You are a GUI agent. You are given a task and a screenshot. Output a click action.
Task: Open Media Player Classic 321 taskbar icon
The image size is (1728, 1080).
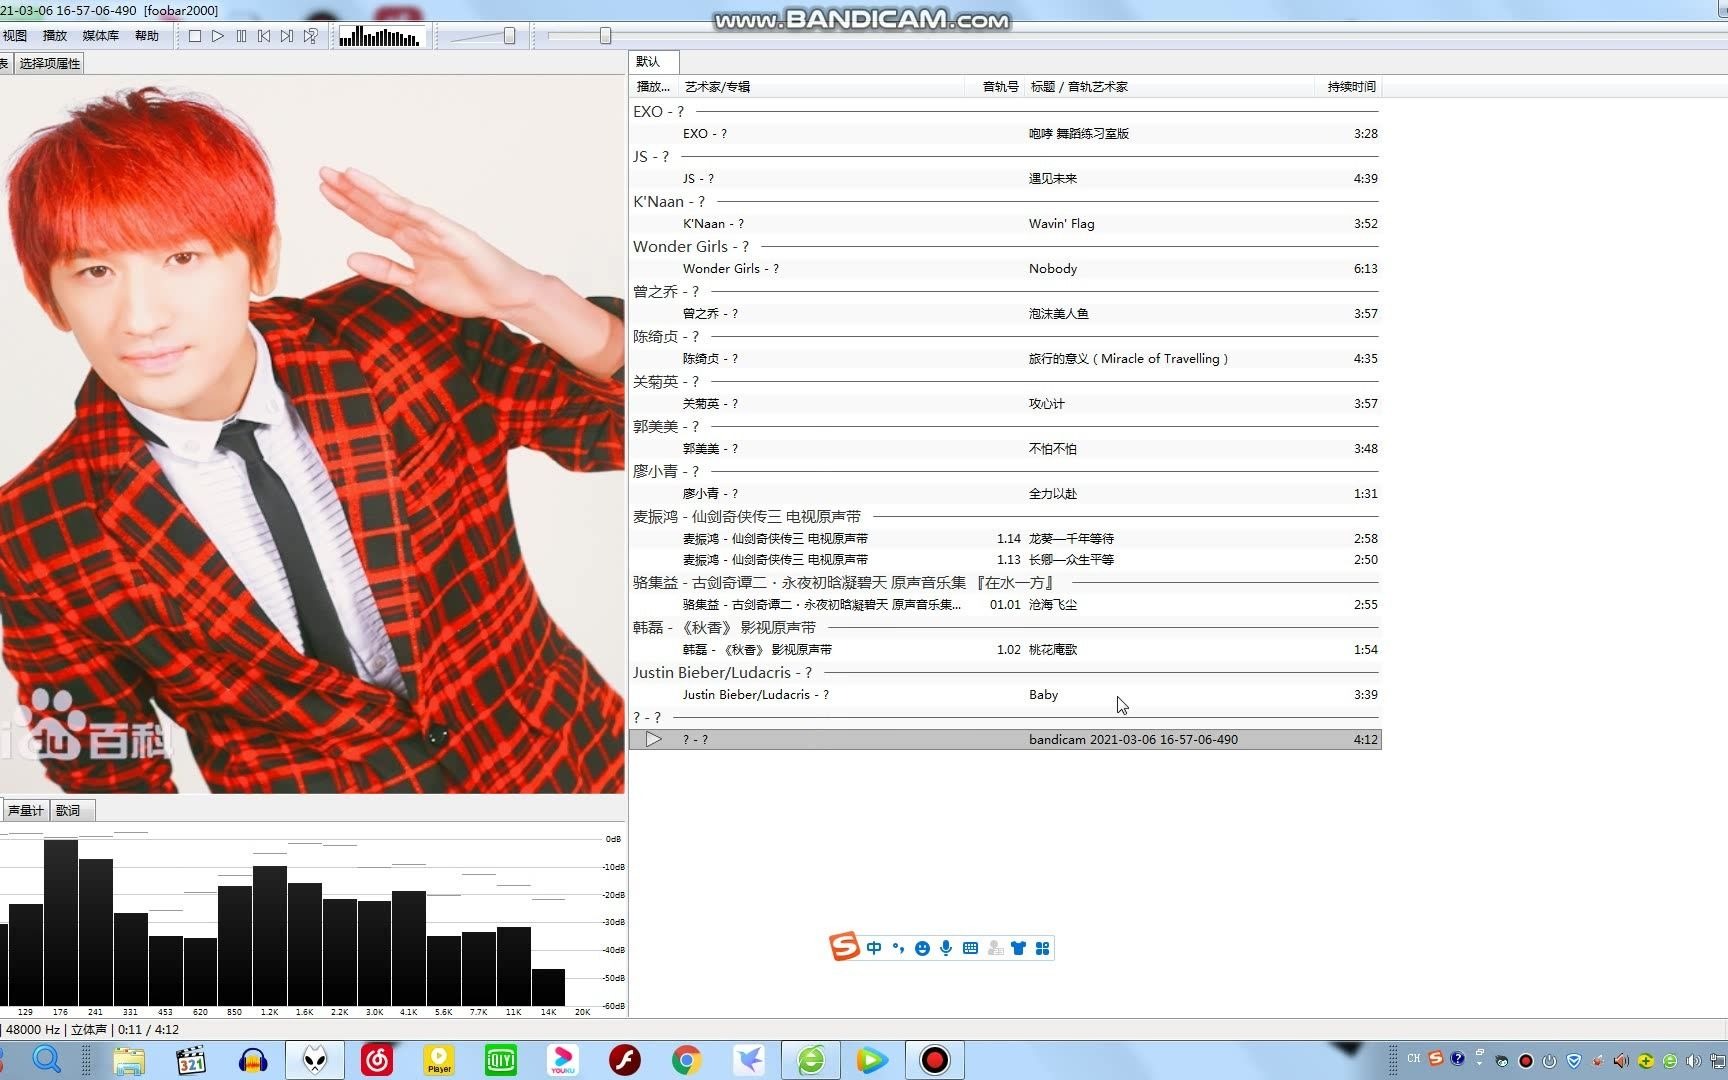pos(191,1060)
